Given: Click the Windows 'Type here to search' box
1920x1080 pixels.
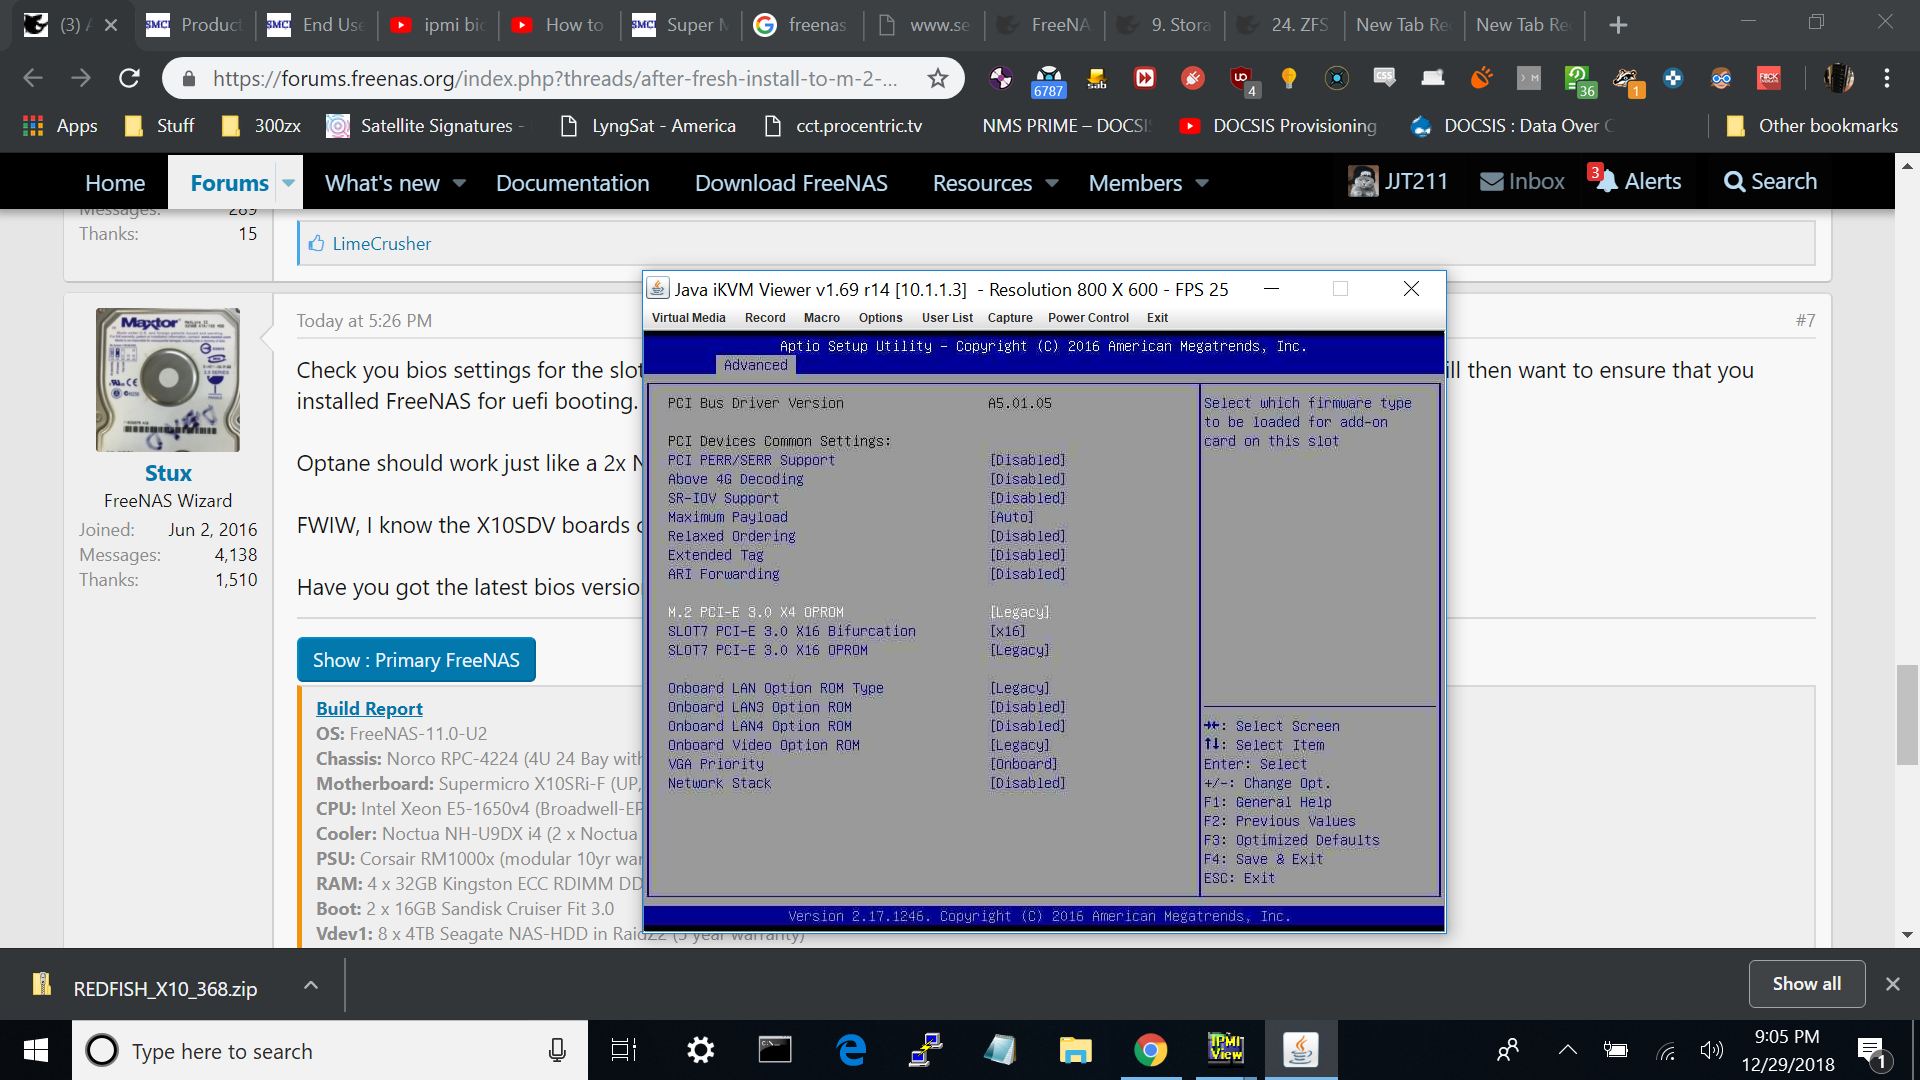Looking at the screenshot, I should click(x=330, y=1050).
